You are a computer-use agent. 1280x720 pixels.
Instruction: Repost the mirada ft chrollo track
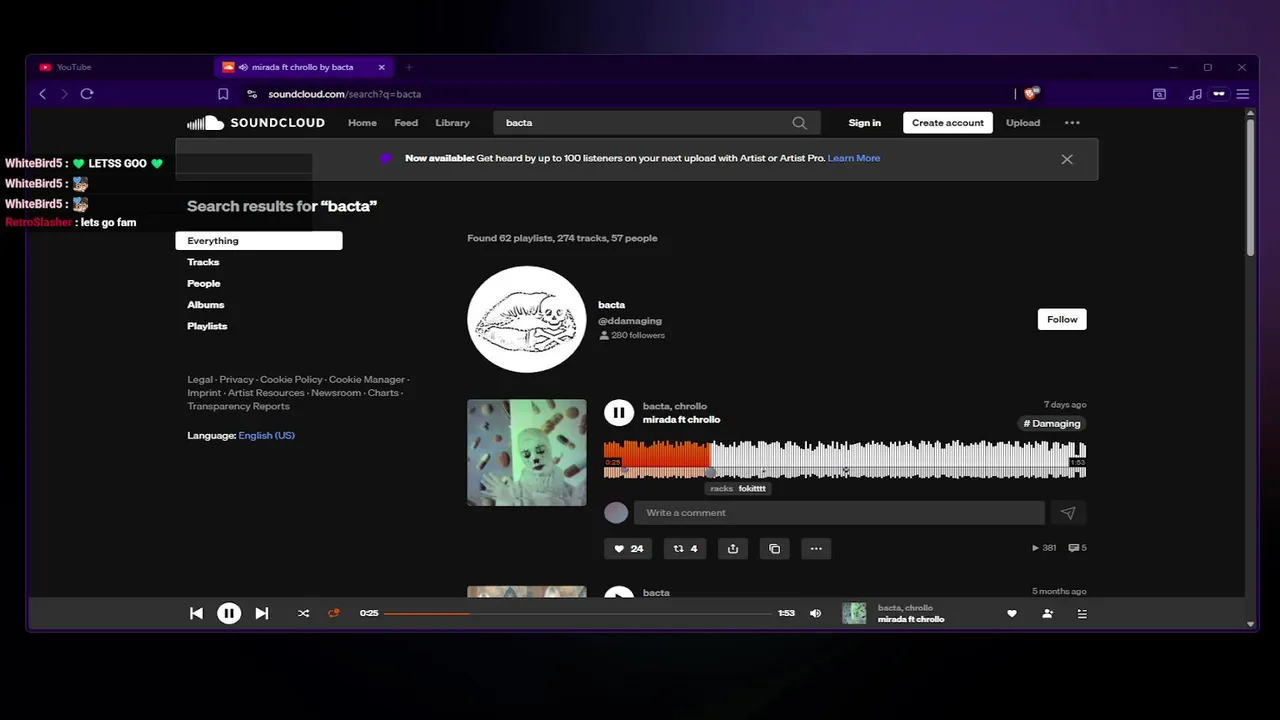(685, 548)
